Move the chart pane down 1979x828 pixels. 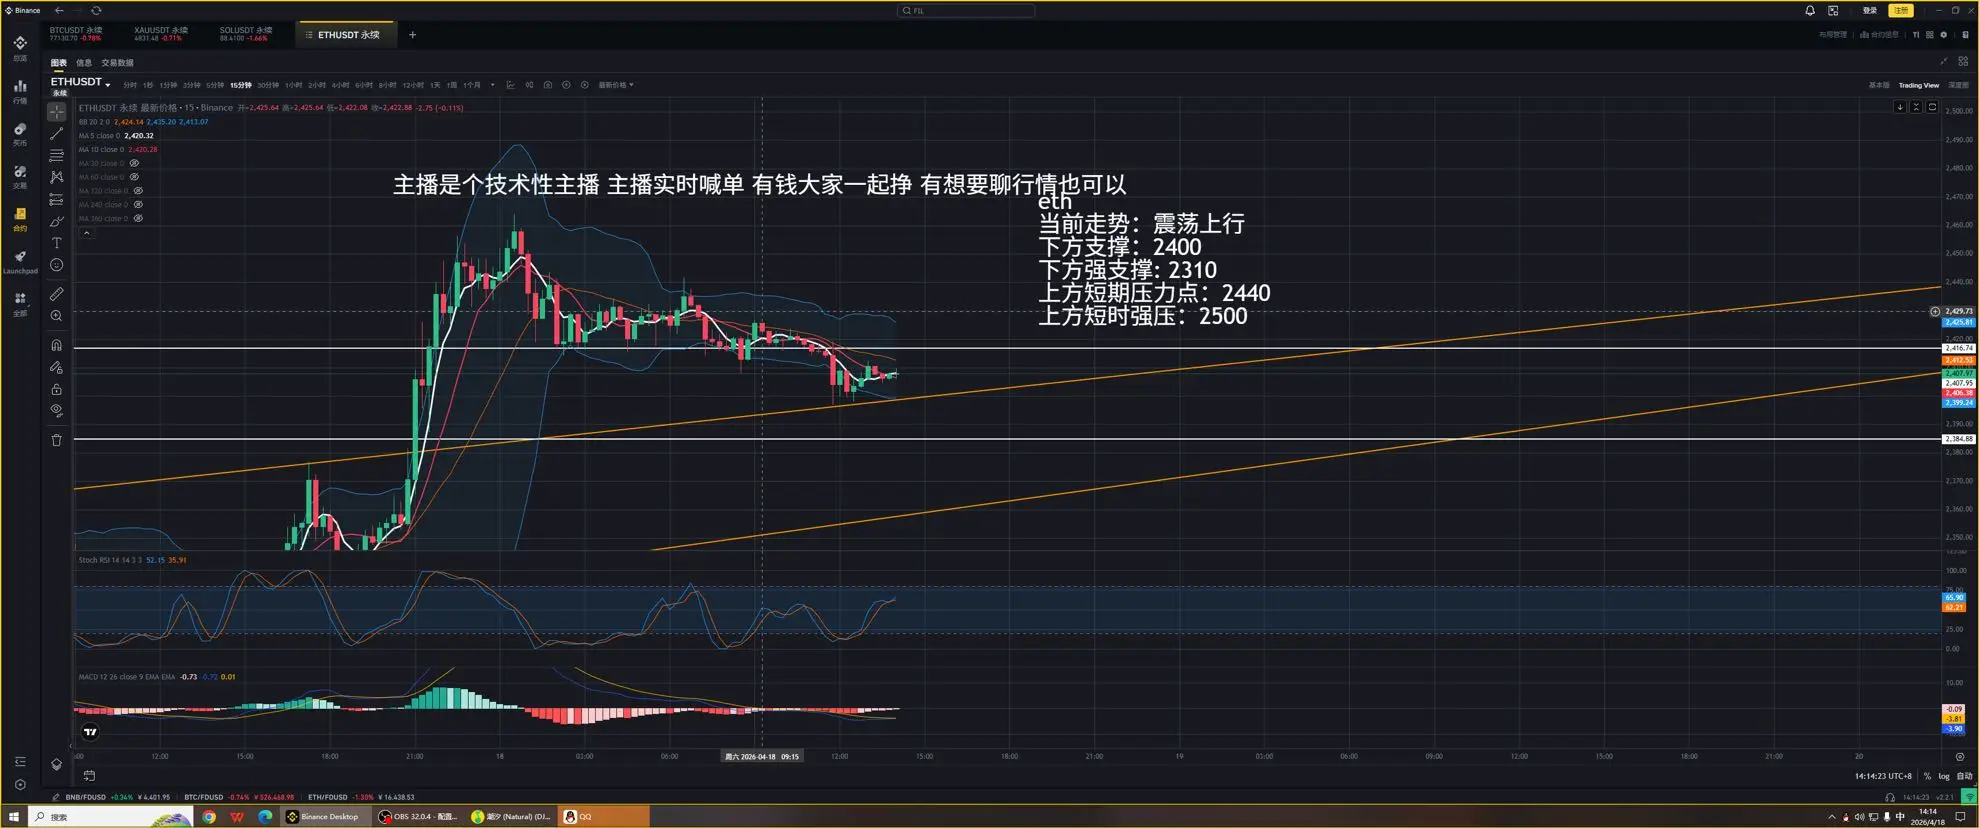1900,107
